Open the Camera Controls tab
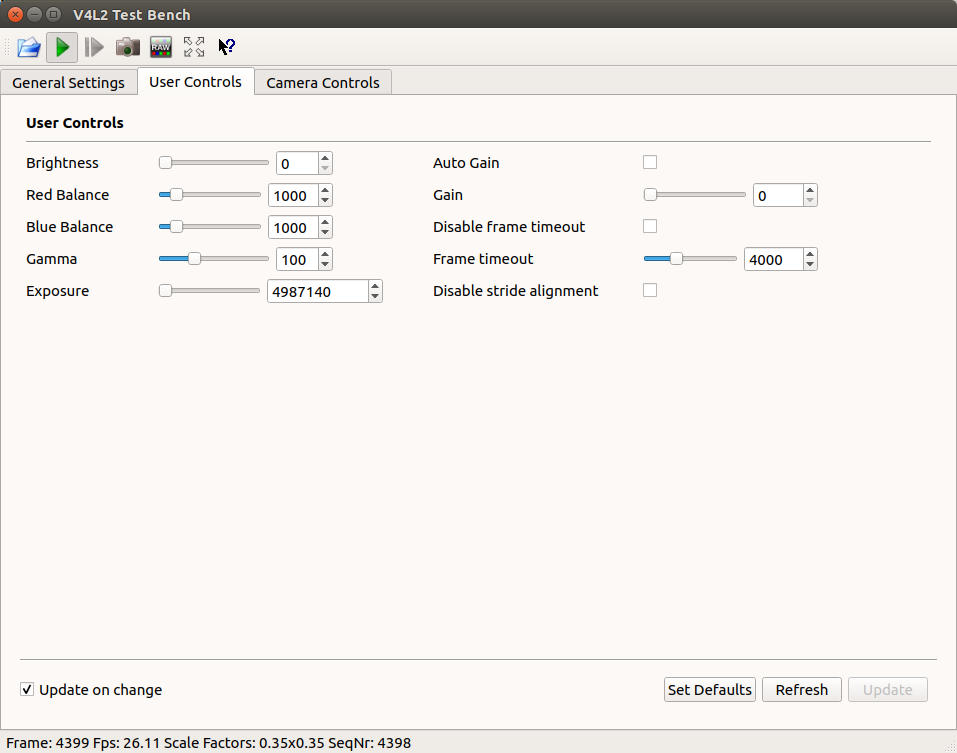 pos(323,82)
